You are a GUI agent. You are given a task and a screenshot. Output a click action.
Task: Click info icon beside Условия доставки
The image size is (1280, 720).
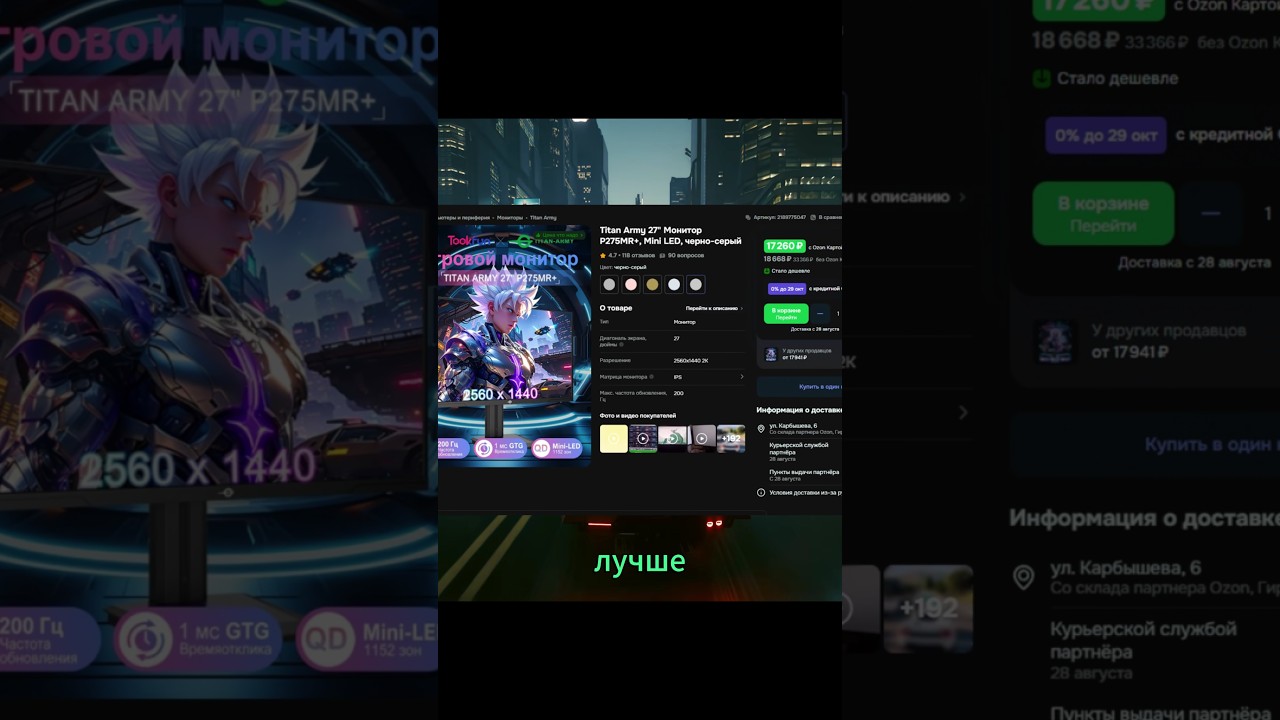(x=761, y=492)
